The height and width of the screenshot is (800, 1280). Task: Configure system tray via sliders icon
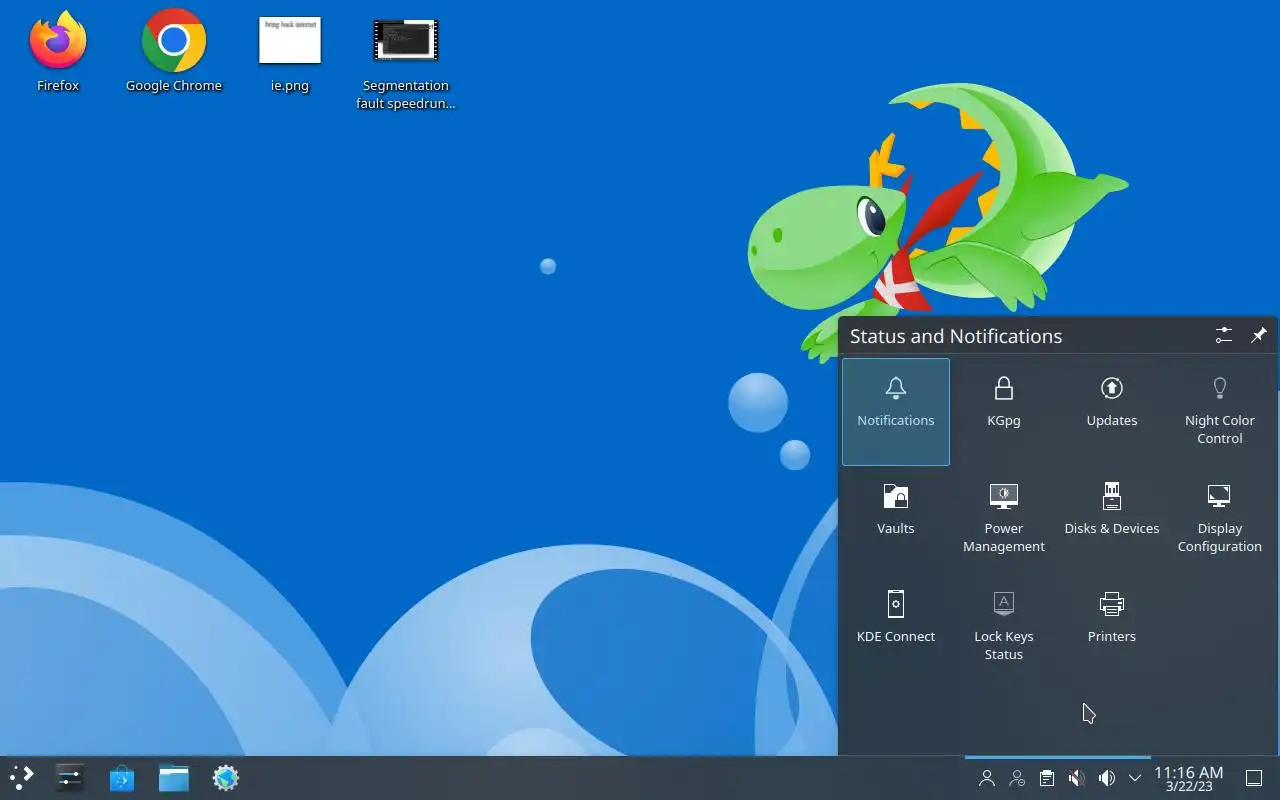click(1224, 336)
